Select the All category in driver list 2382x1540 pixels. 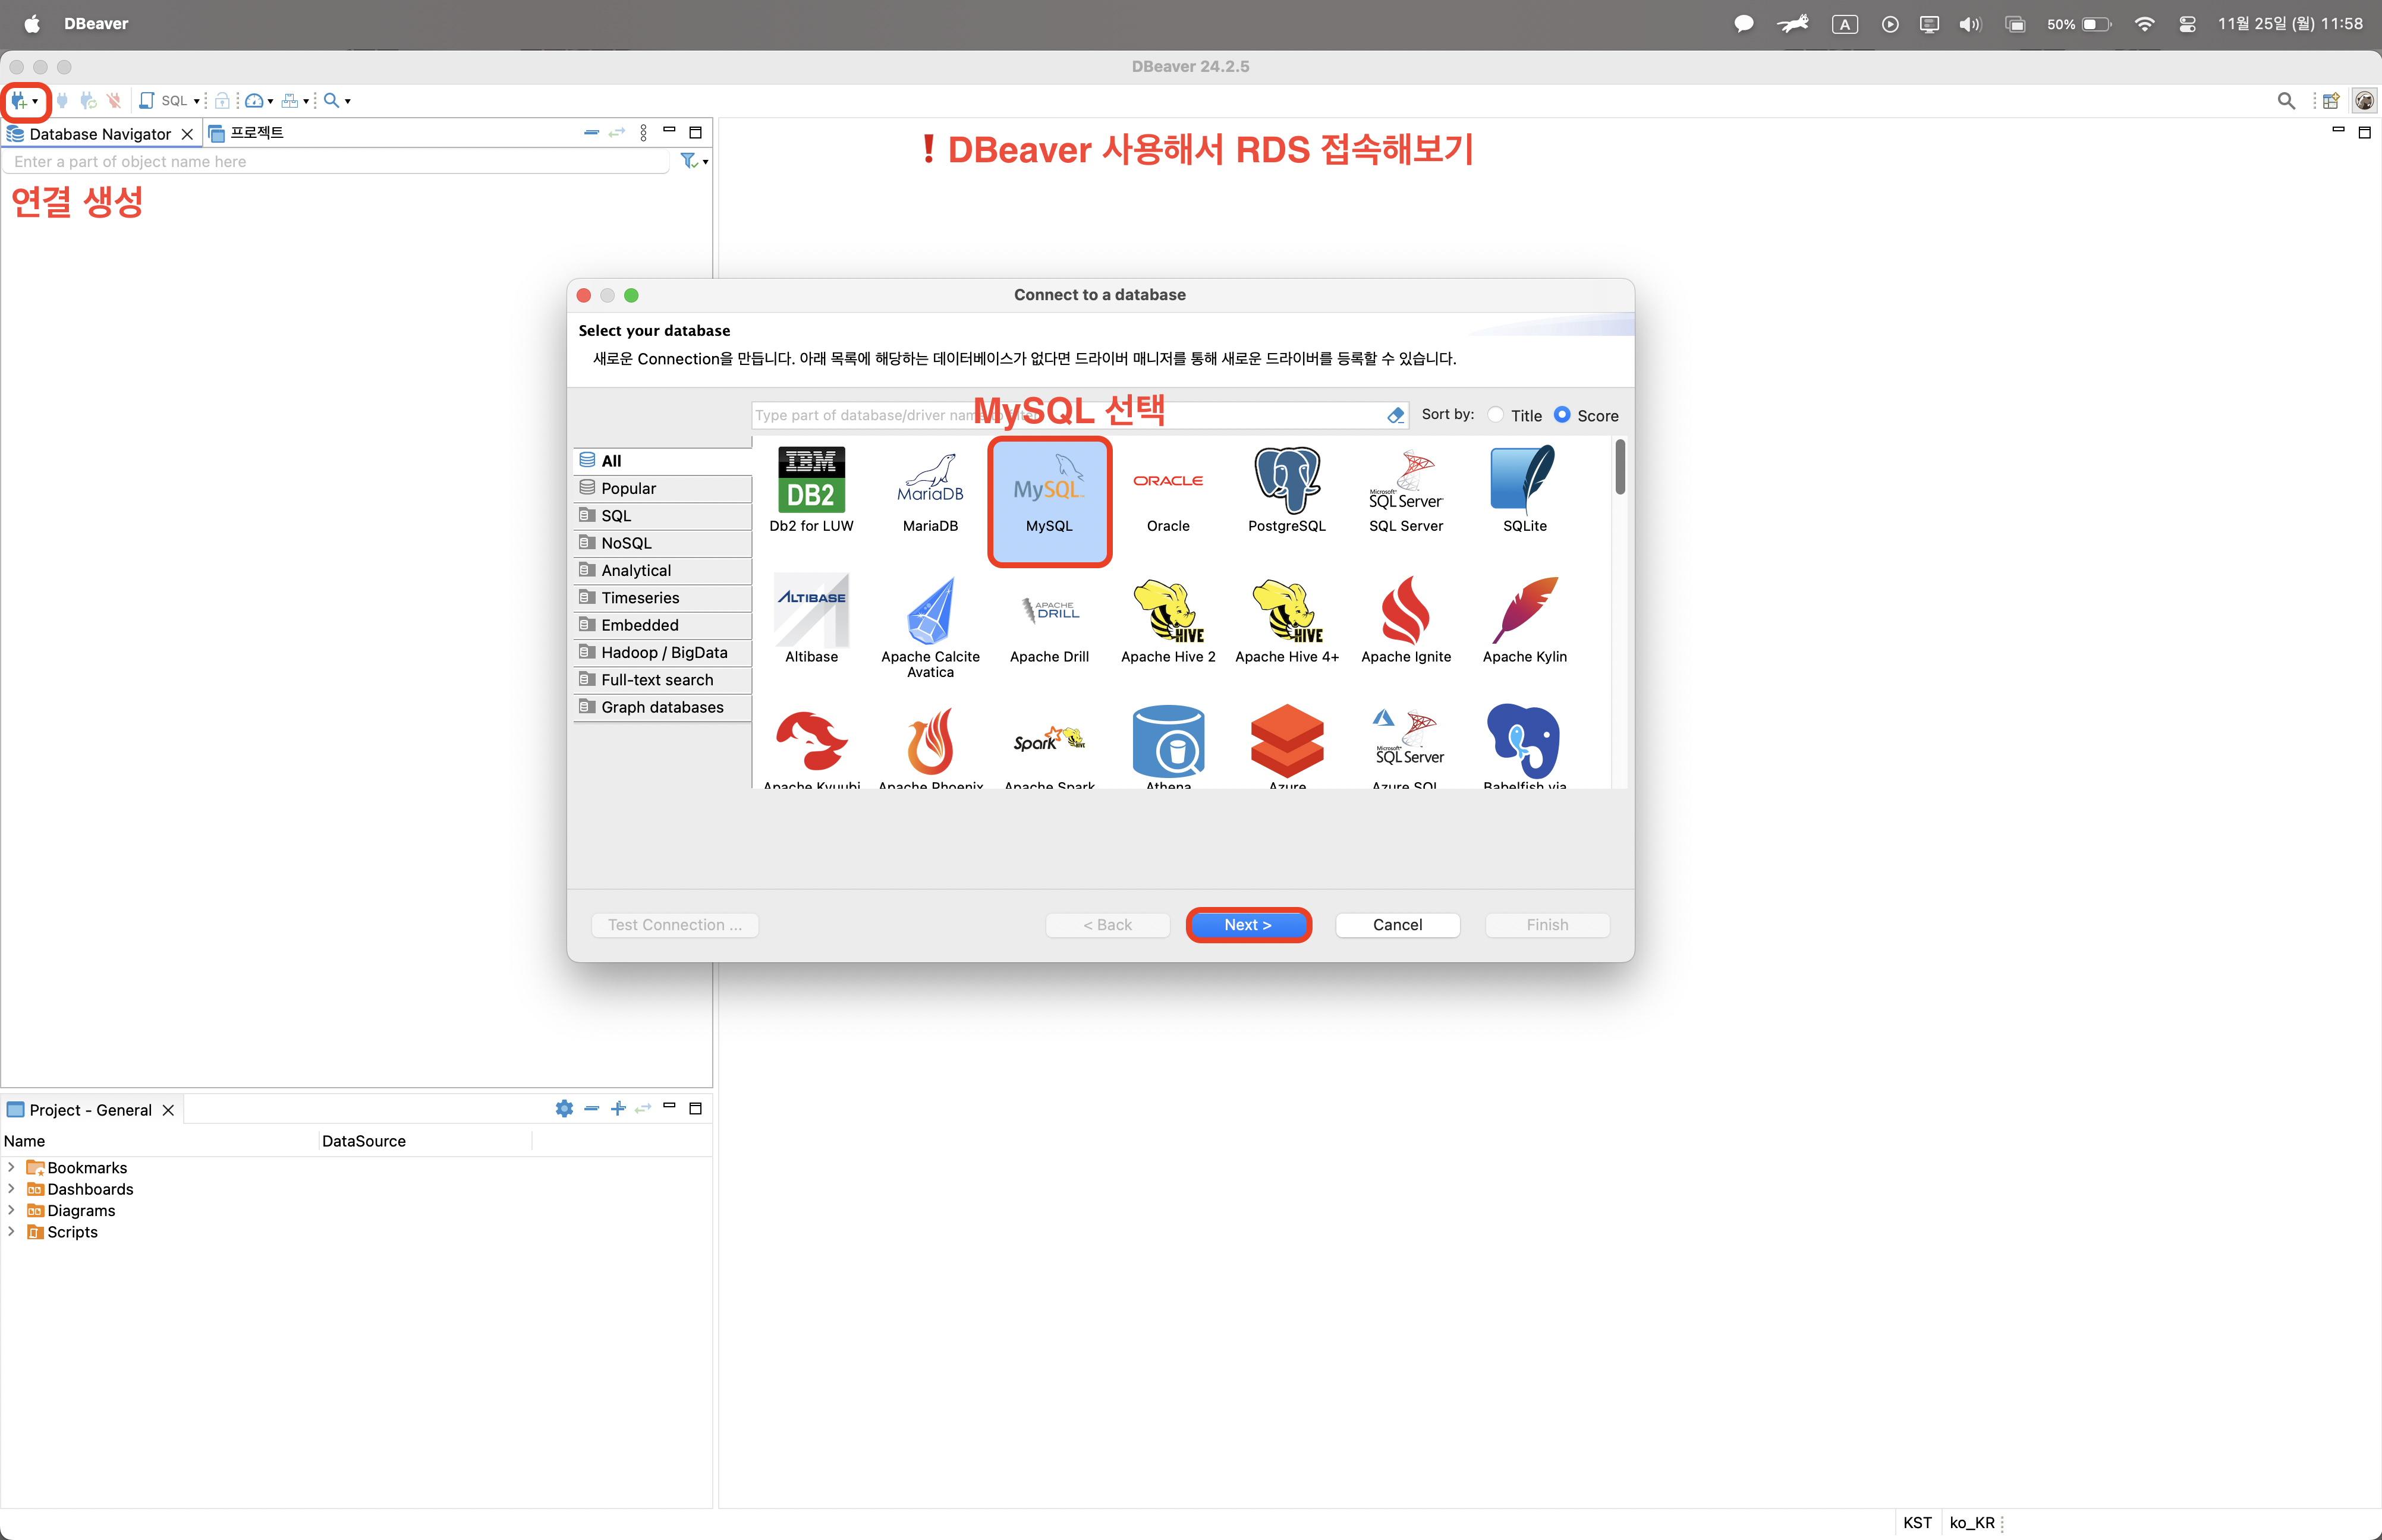(662, 461)
